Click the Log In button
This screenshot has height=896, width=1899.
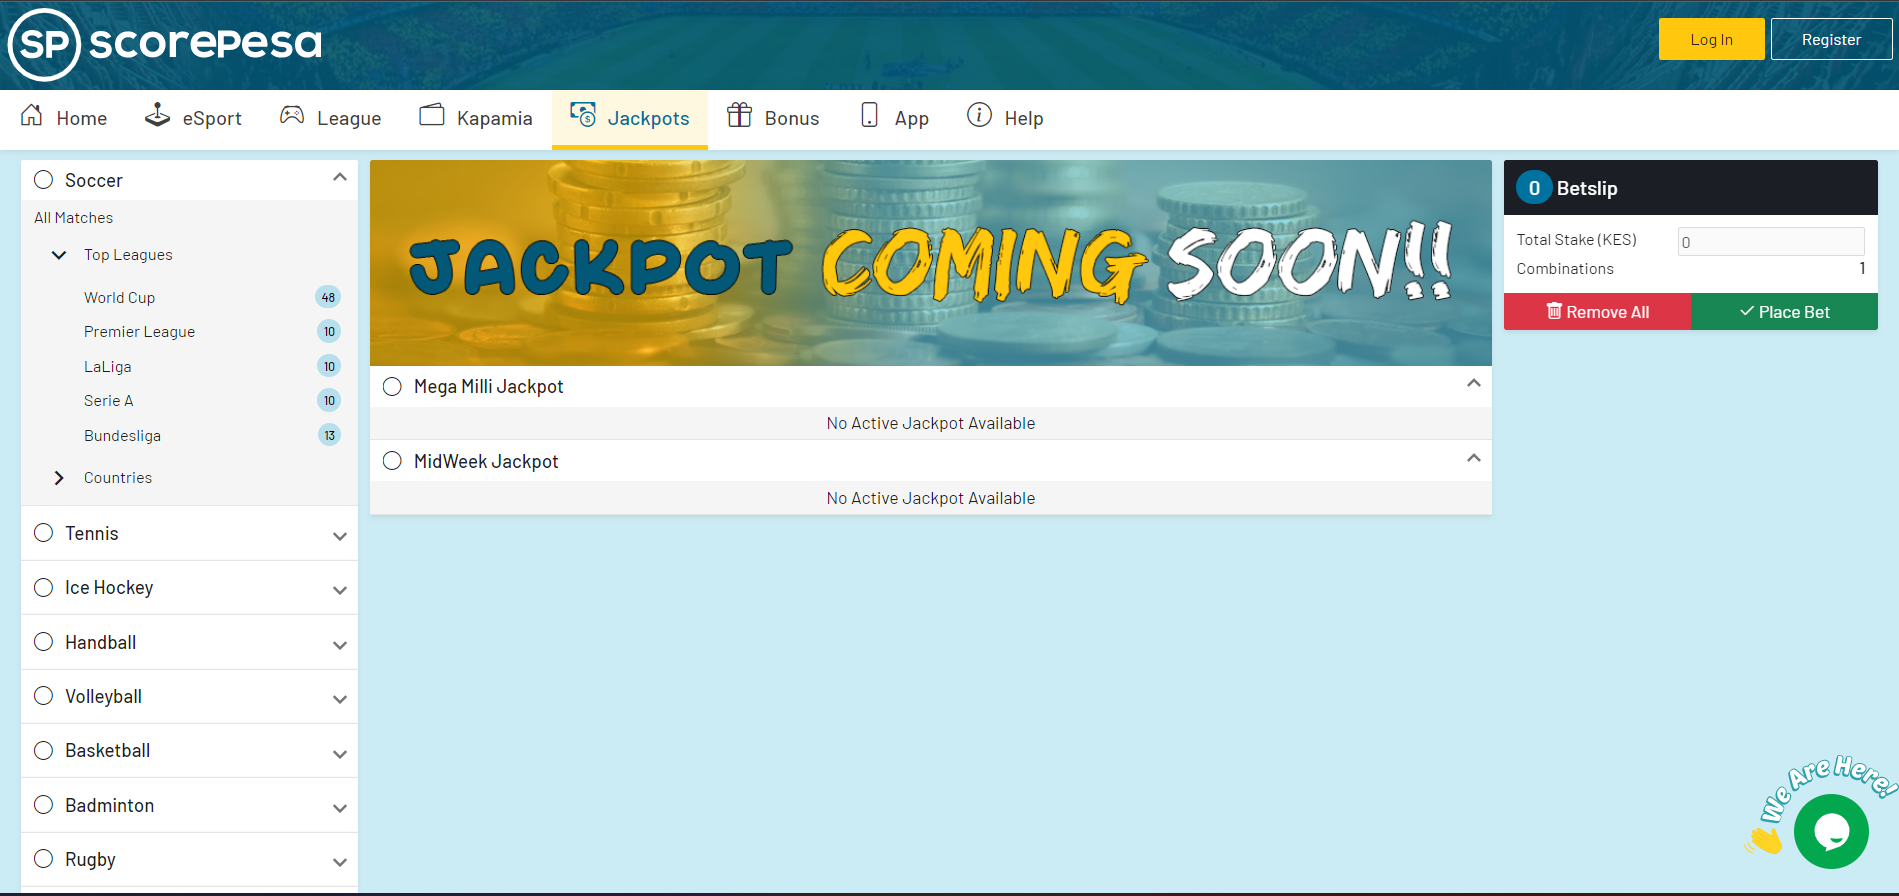[1711, 39]
